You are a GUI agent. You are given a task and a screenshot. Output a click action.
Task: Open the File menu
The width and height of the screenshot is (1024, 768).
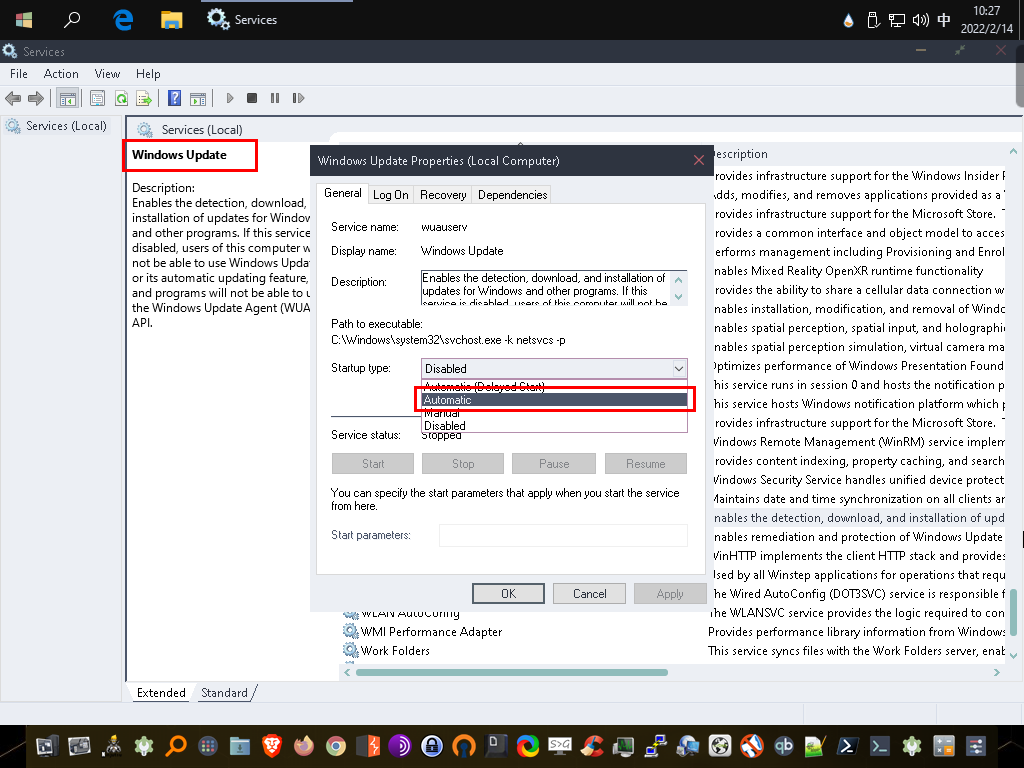[x=19, y=74]
